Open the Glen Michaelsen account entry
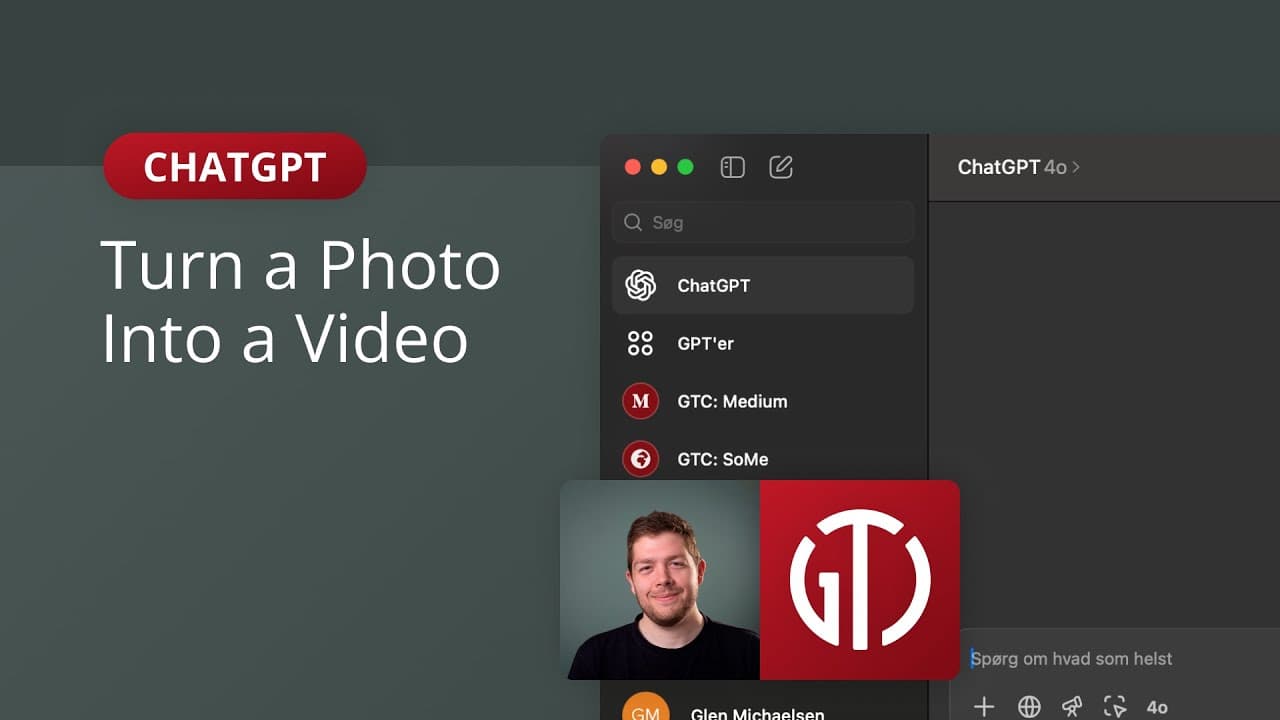The height and width of the screenshot is (720, 1280). [x=757, y=712]
